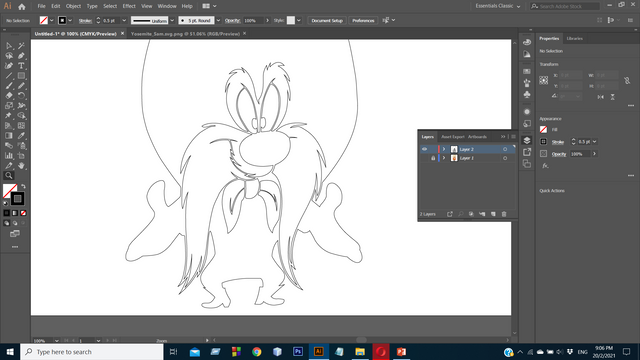Click the delete layer trash icon
This screenshot has height=360, width=640.
504,214
